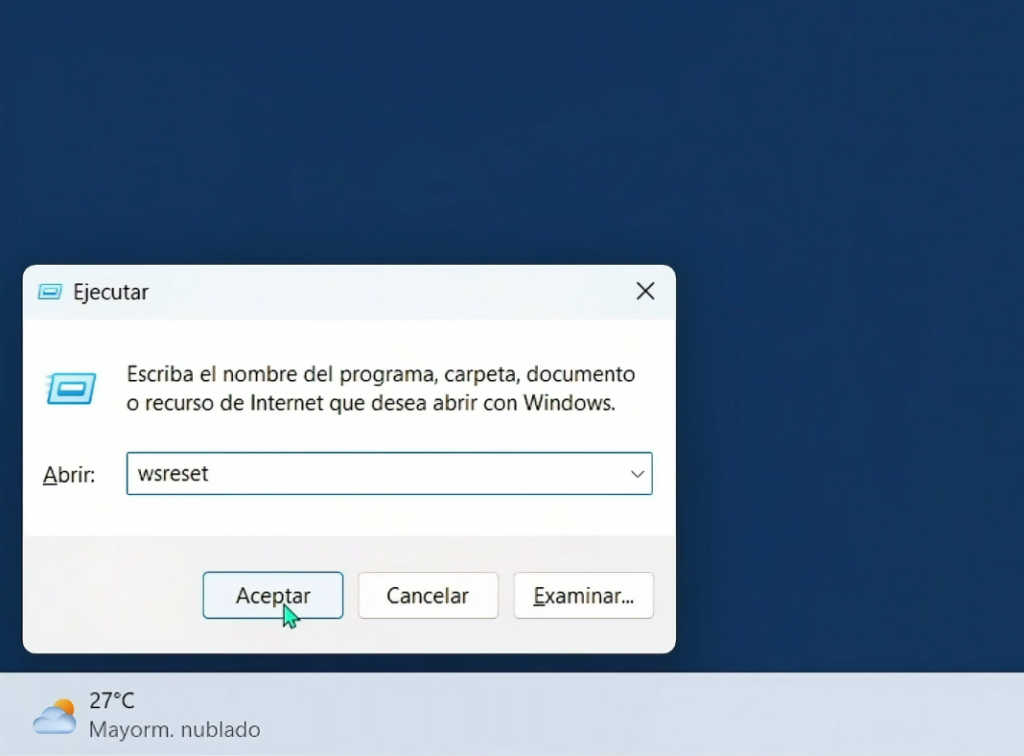
Task: Click the blue program icon next to instructions
Action: tap(70, 385)
